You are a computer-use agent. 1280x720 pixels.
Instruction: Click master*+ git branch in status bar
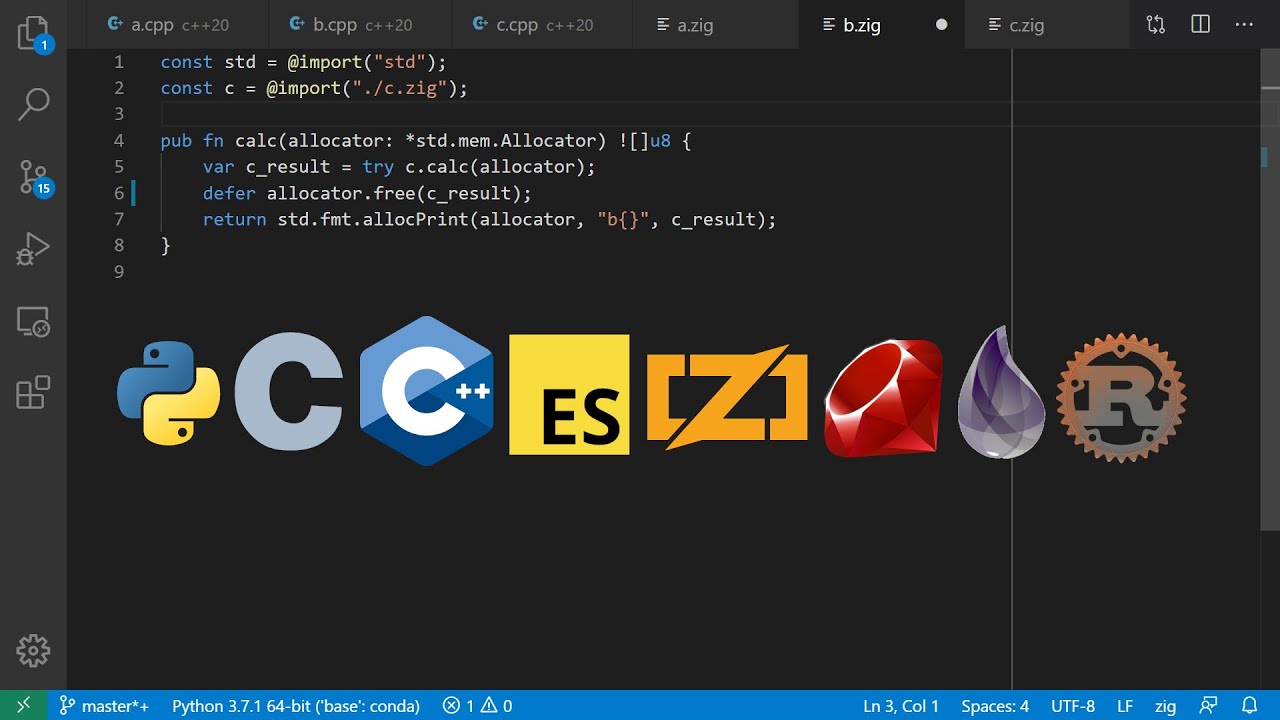click(x=104, y=706)
